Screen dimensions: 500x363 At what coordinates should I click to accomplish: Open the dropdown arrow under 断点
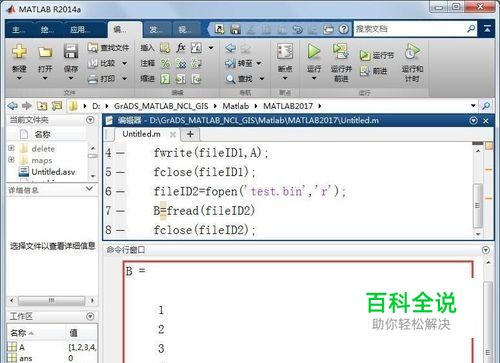285,78
